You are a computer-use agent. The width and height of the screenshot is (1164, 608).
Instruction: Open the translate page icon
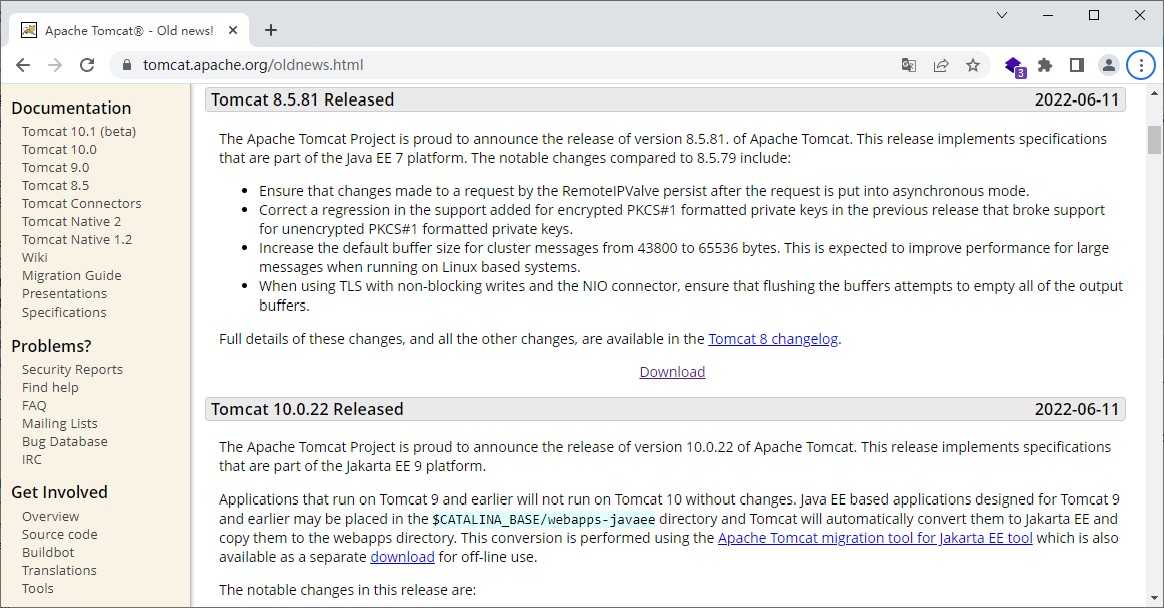click(x=909, y=65)
